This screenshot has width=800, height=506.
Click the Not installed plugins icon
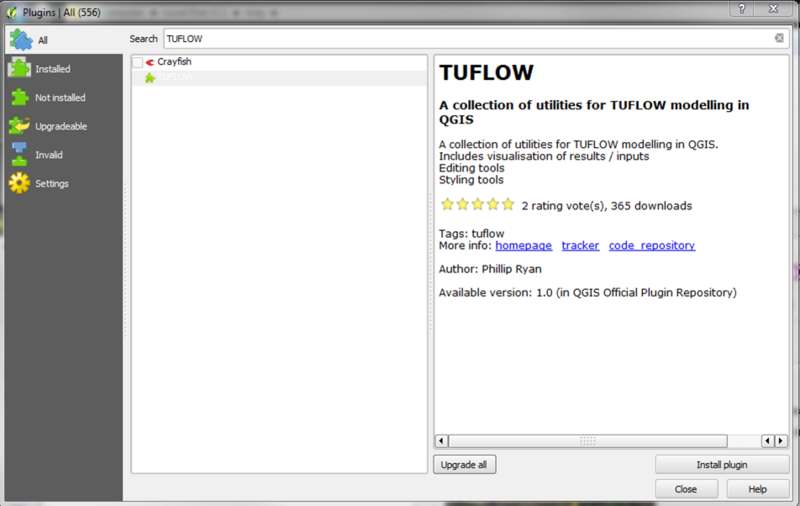[x=19, y=98]
